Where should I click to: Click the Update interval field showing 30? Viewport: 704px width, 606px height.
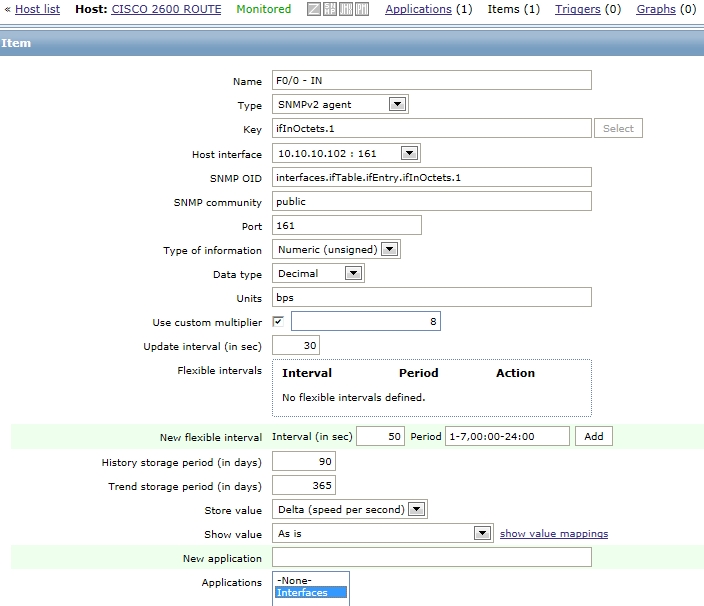(x=296, y=345)
